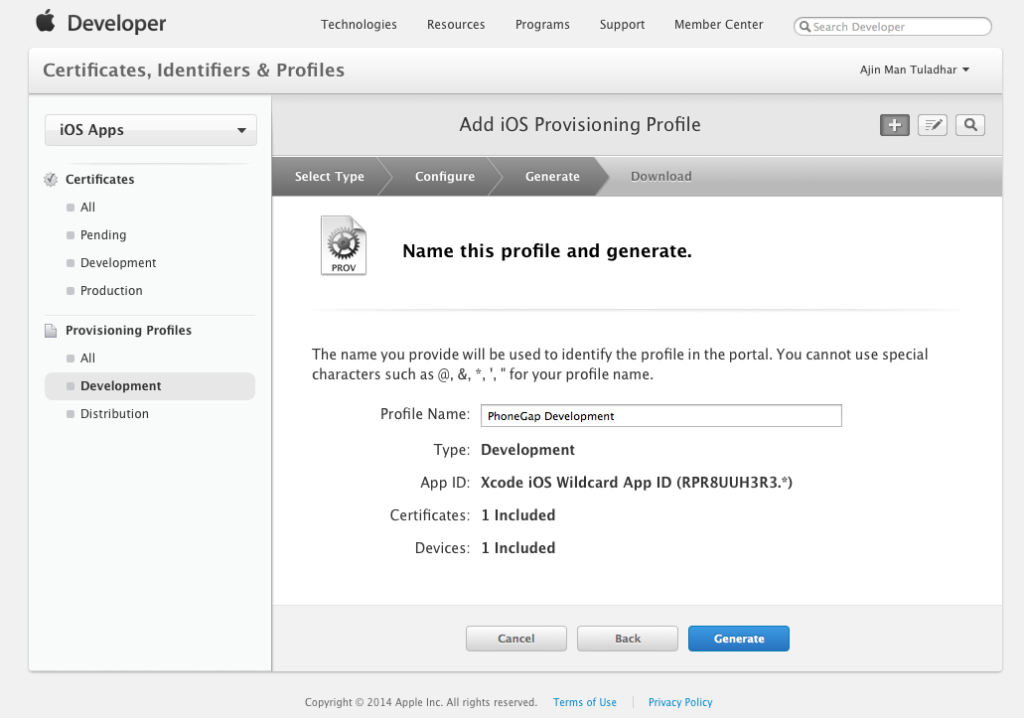Click the 'Certificates, Identifiers & Profiles' header
Screen dimensions: 1024x718
point(193,70)
